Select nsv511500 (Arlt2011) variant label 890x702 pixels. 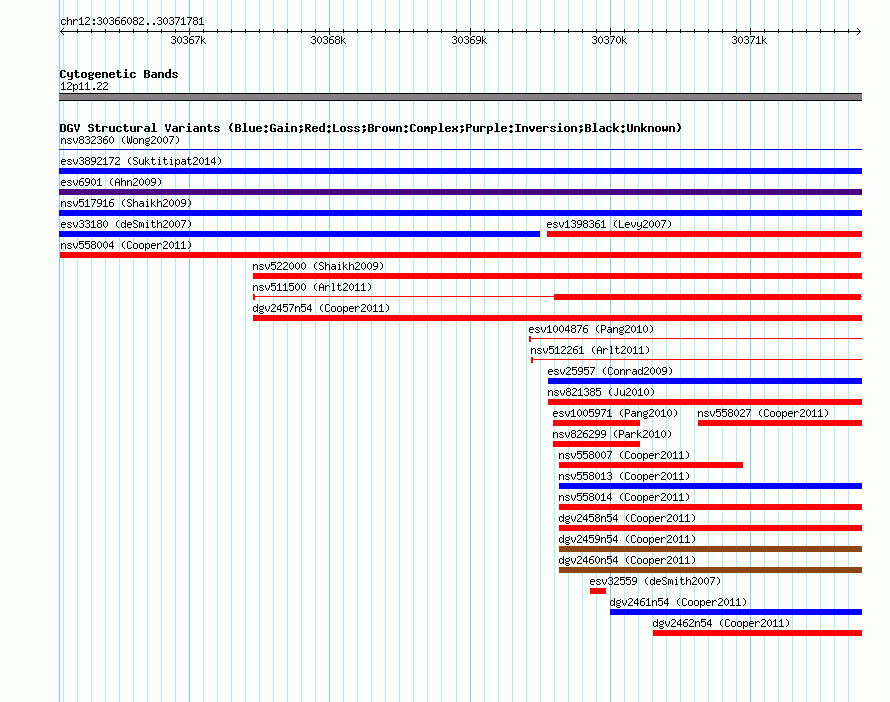coord(312,287)
